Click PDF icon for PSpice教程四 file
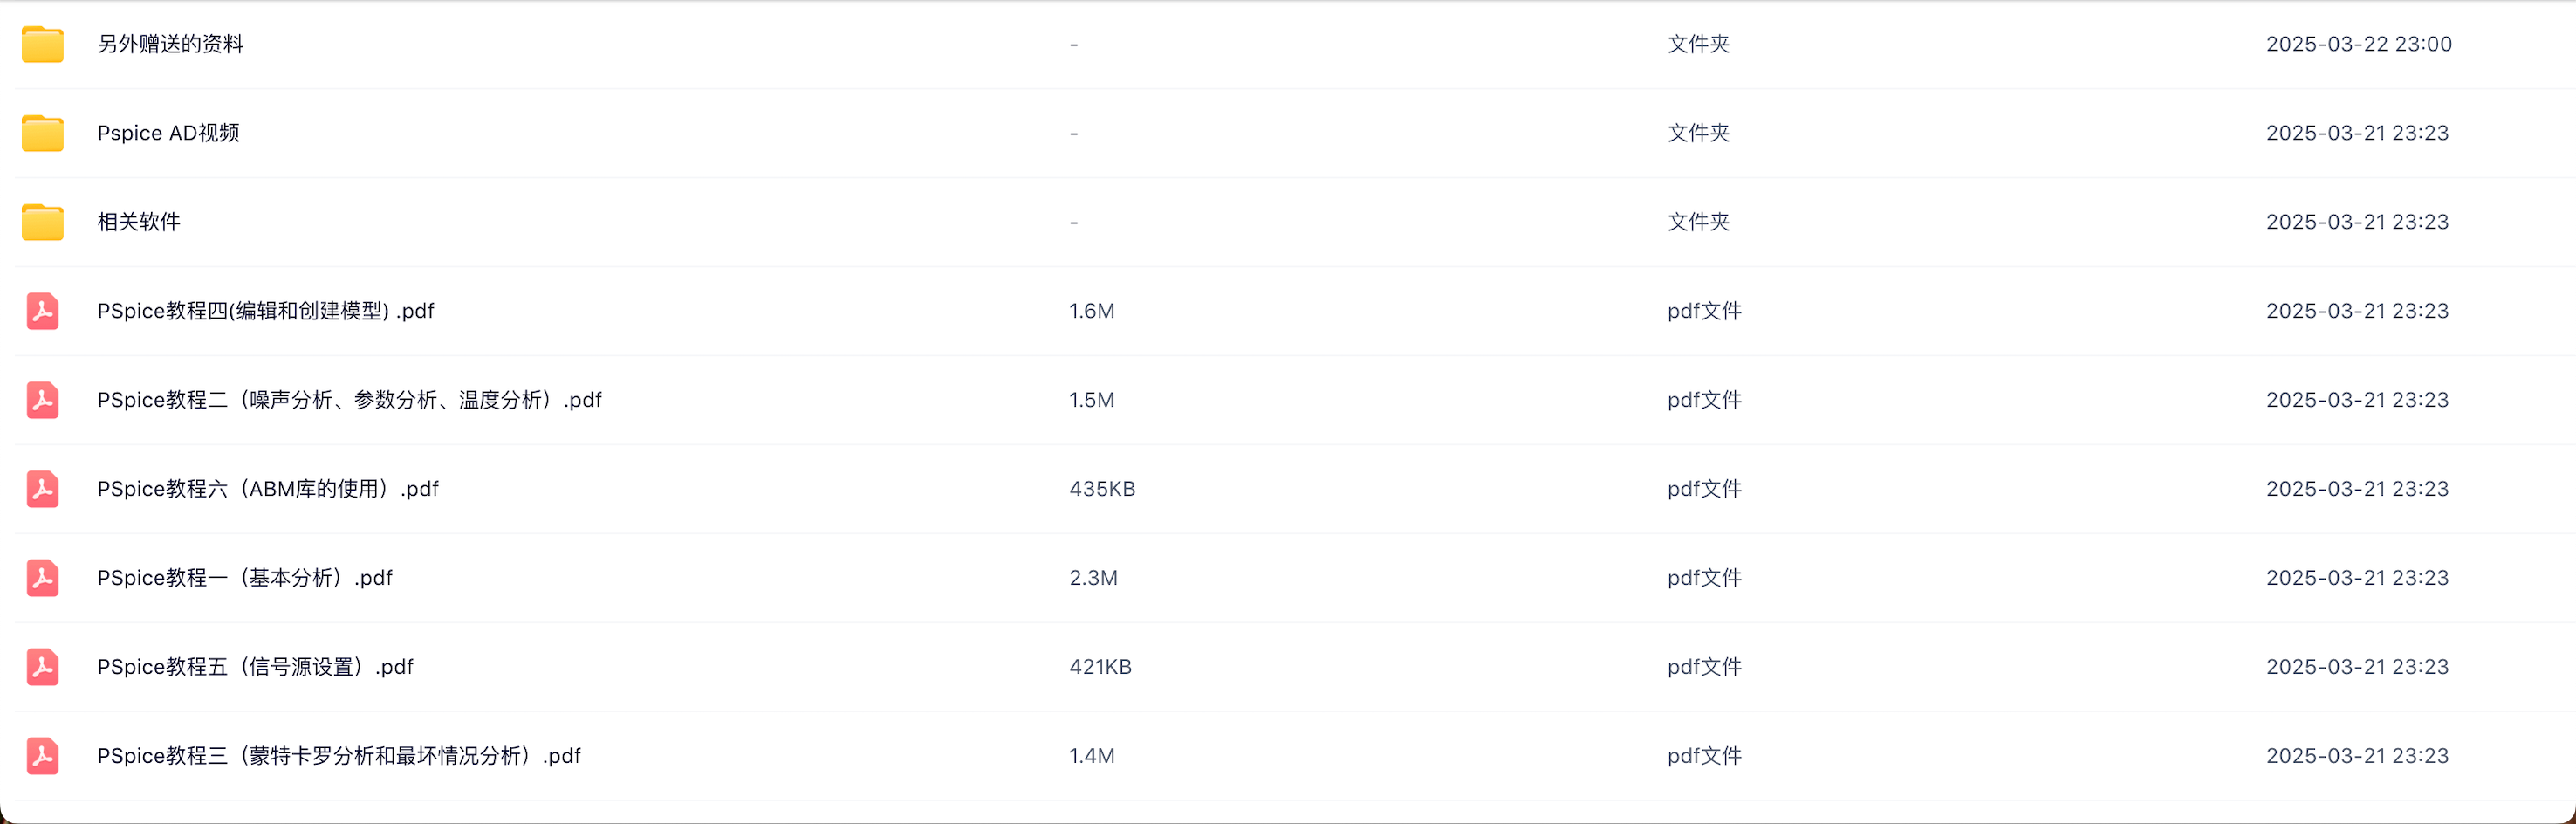 coord(42,311)
